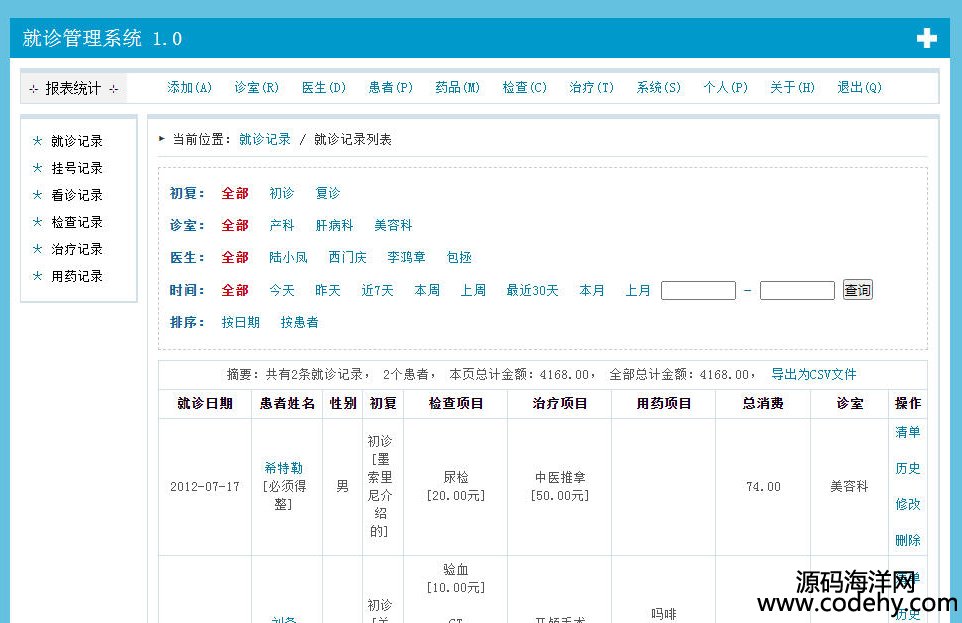Open 用药记录 in the sidebar

[77, 276]
